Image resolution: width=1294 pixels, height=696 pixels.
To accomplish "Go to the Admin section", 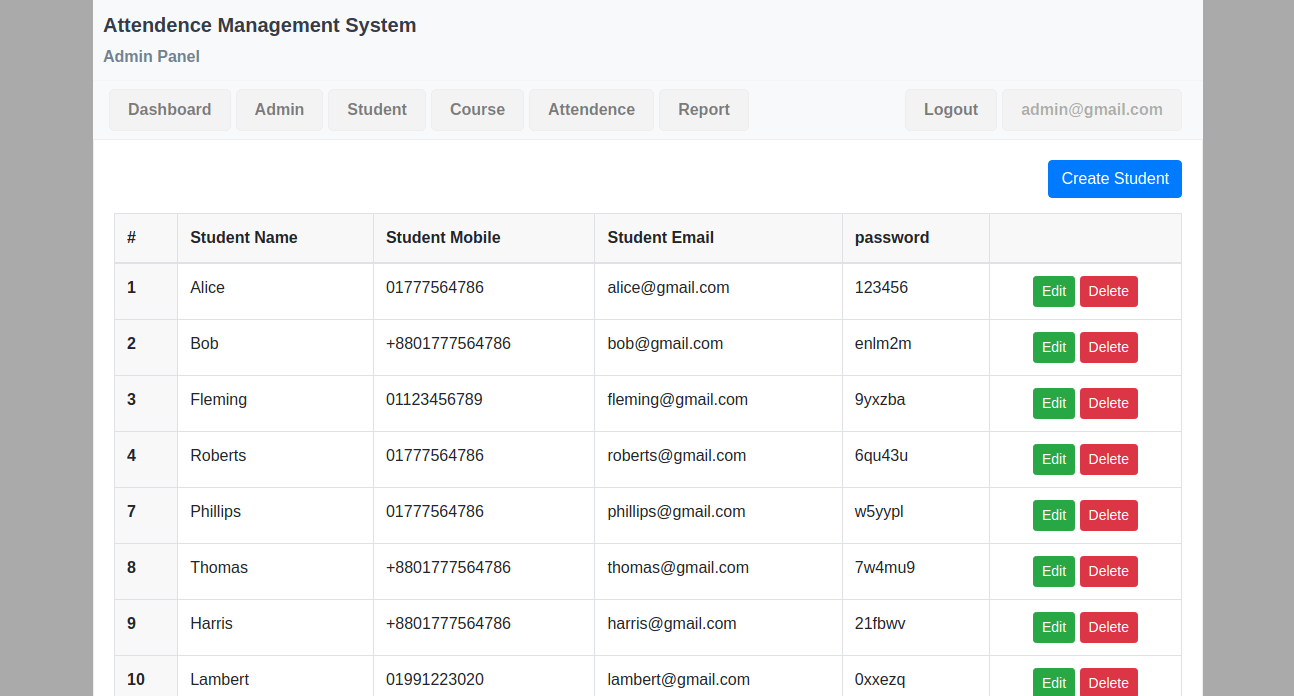I will point(279,110).
